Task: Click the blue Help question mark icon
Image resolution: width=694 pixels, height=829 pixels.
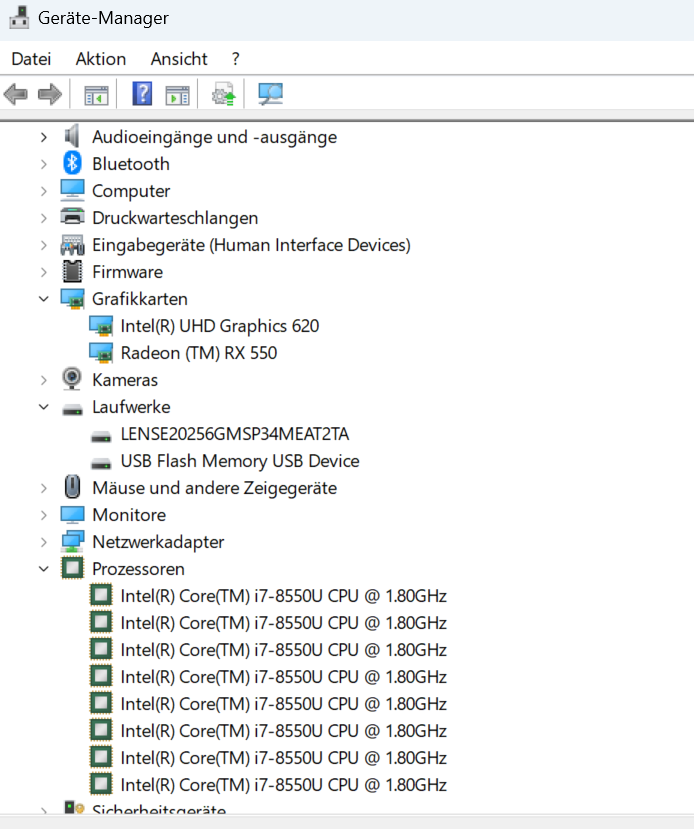Action: point(142,94)
